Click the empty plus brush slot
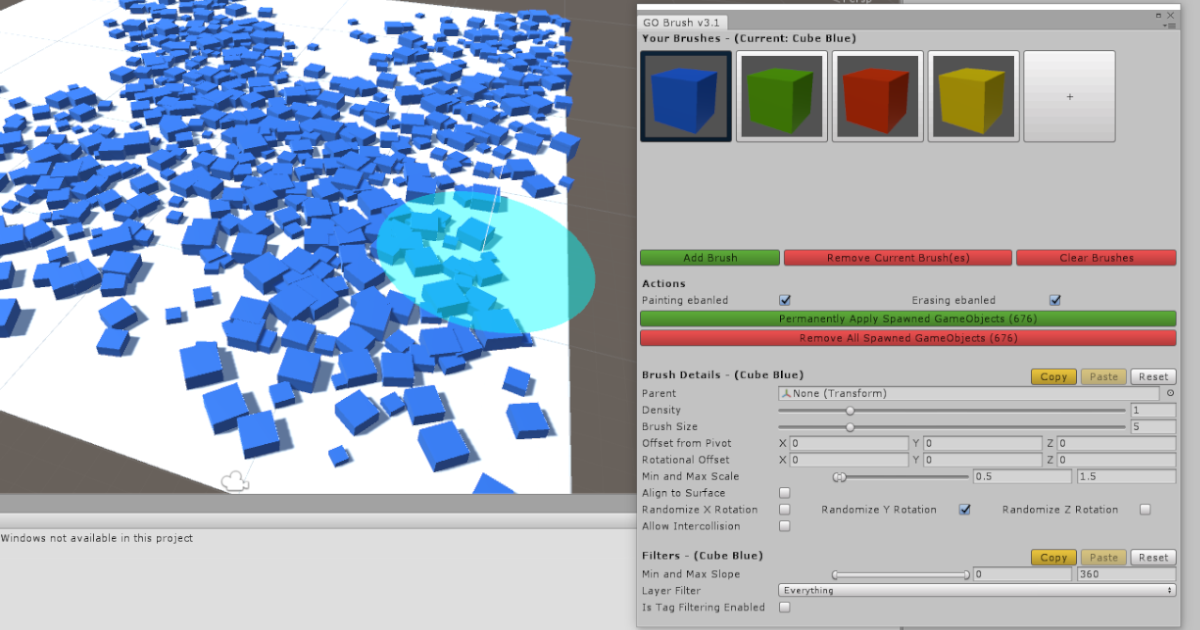 pos(1069,95)
